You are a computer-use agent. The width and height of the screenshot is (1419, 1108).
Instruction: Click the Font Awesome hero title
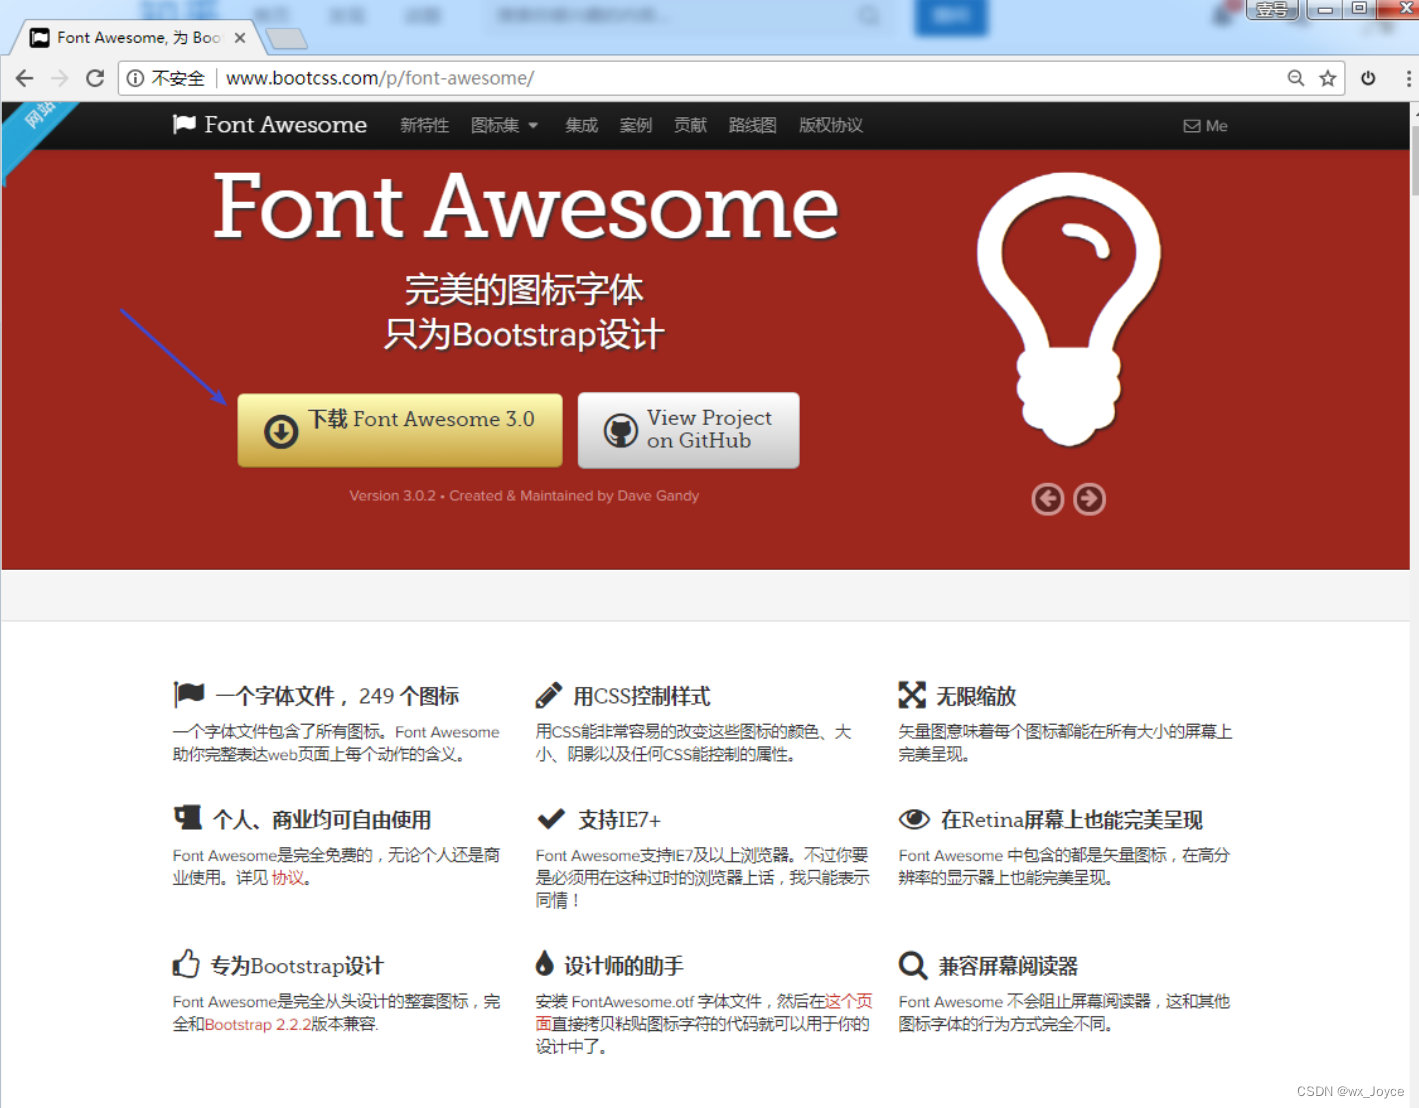pyautogui.click(x=526, y=207)
